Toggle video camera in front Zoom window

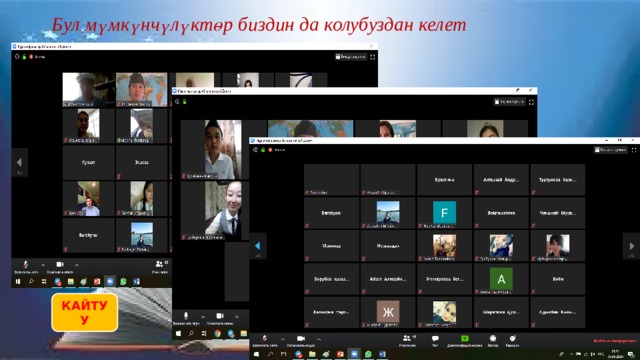[x=301, y=338]
